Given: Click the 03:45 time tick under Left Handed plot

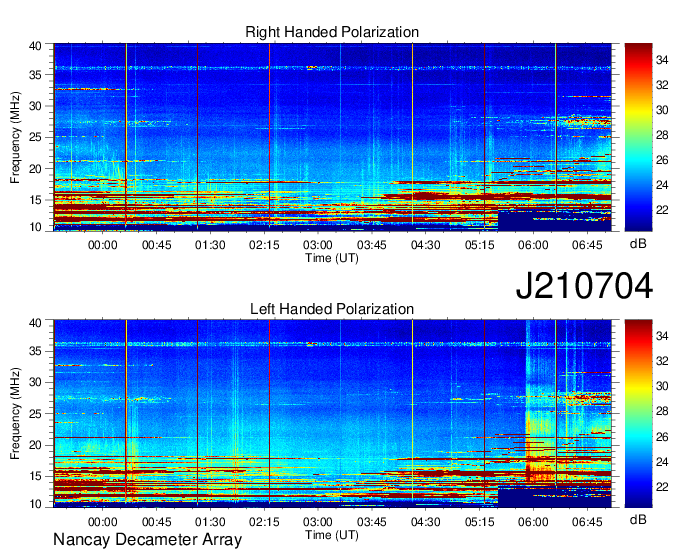Looking at the screenshot, I should click(372, 522).
